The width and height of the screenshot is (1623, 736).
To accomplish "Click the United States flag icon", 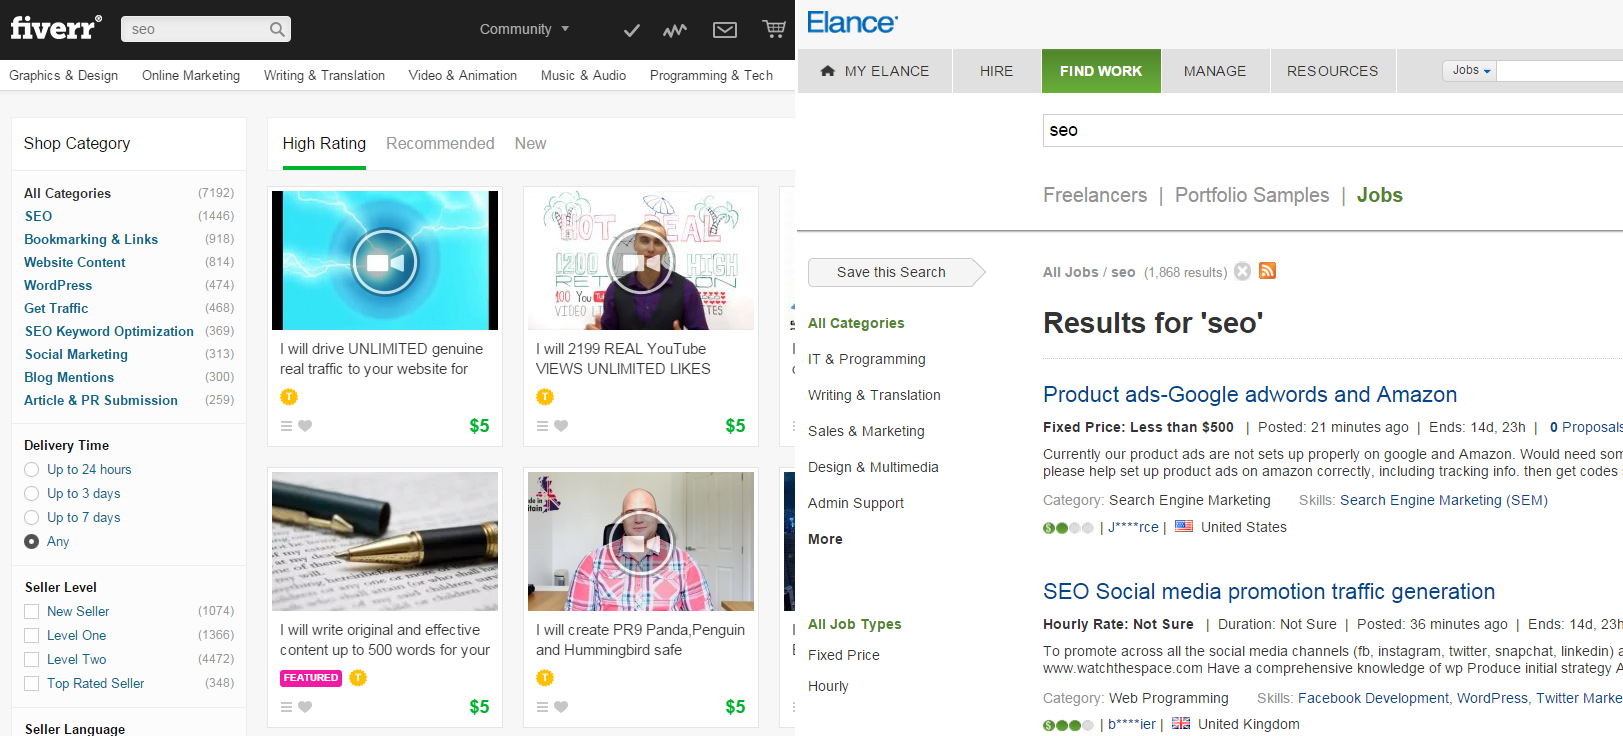I will 1184,526.
